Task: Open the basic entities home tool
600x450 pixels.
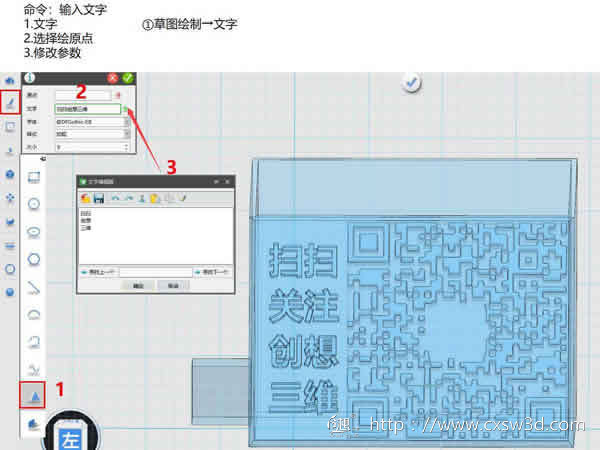Action: [x=10, y=81]
